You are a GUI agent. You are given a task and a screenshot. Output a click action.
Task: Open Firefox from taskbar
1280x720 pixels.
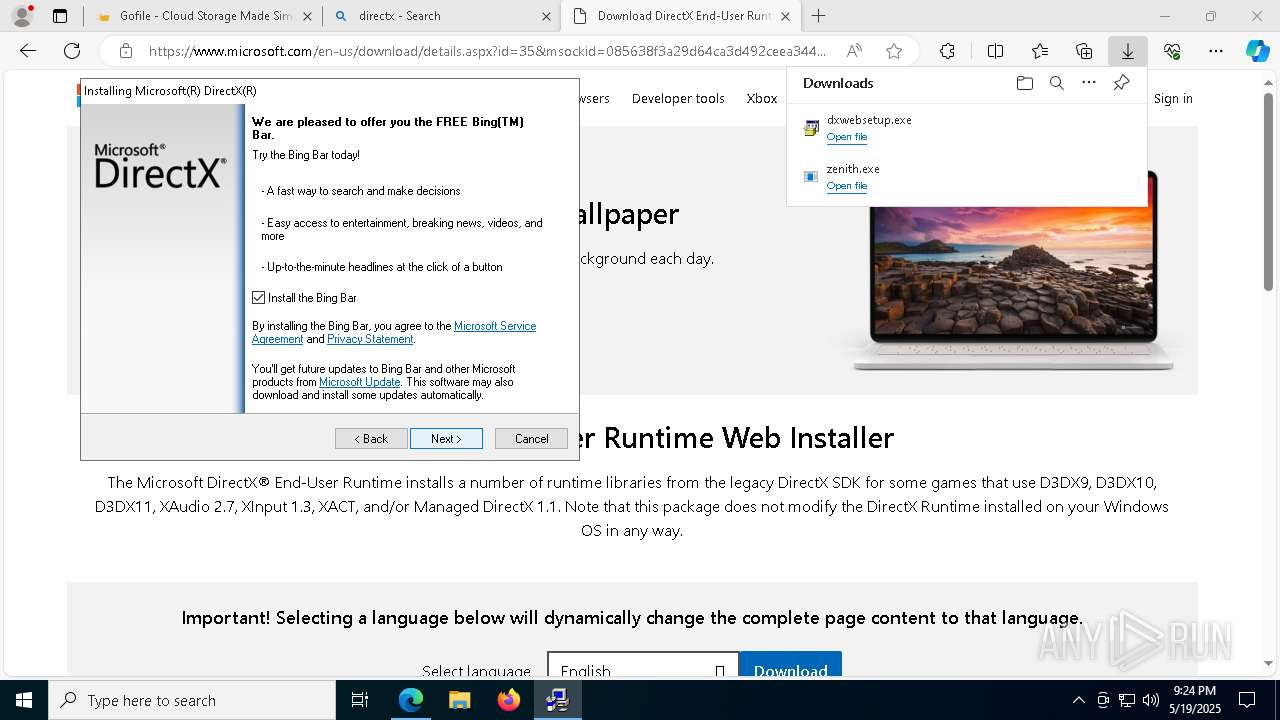(509, 700)
